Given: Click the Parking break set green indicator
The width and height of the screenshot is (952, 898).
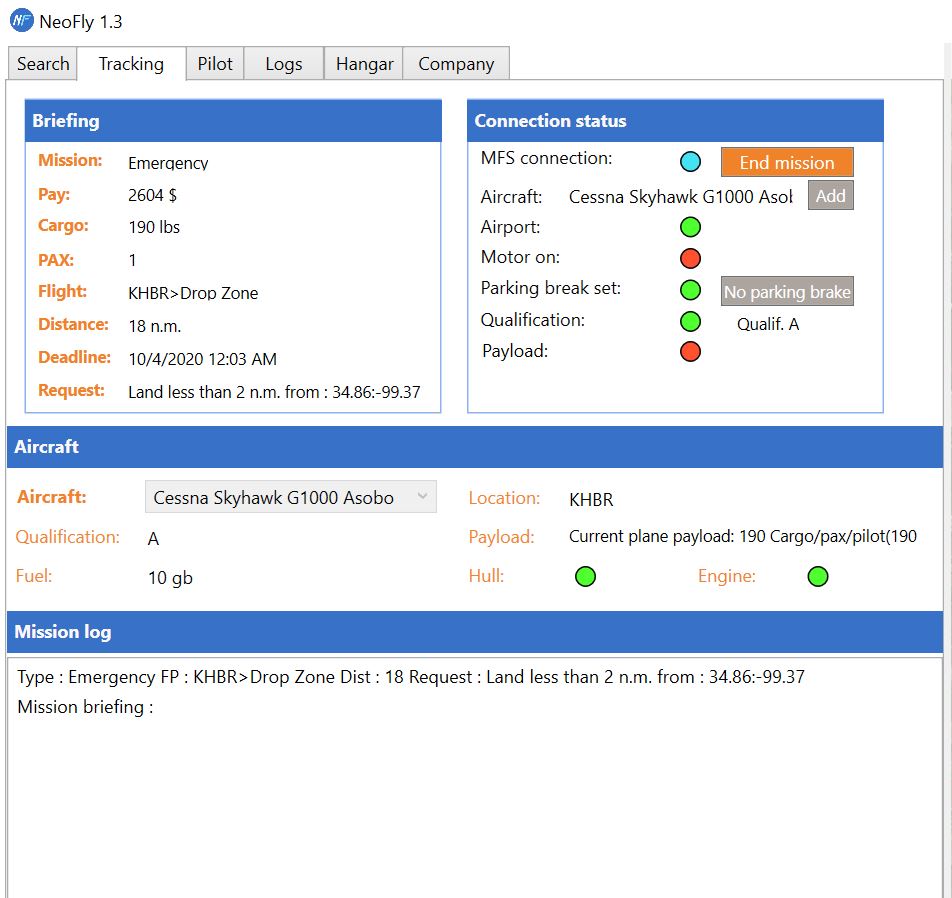Looking at the screenshot, I should [690, 290].
